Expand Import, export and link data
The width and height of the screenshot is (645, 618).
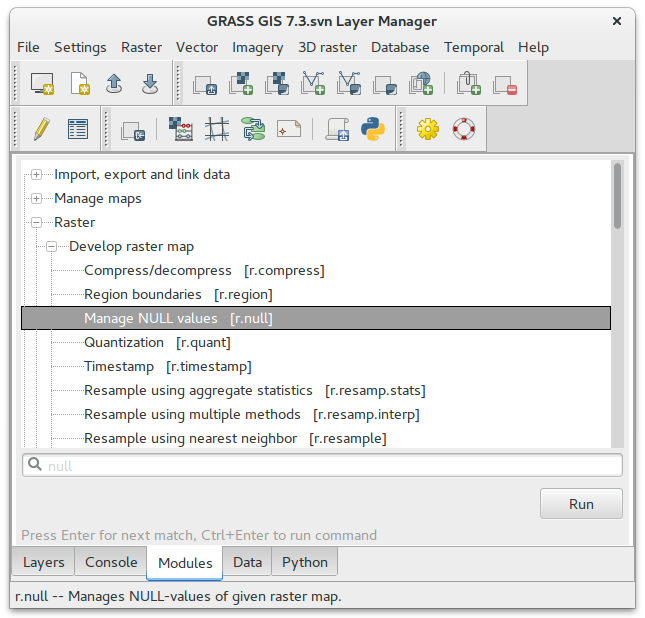point(36,174)
